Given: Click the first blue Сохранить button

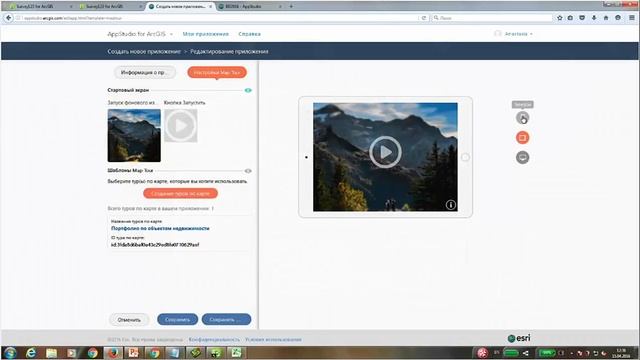Looking at the screenshot, I should 178,320.
